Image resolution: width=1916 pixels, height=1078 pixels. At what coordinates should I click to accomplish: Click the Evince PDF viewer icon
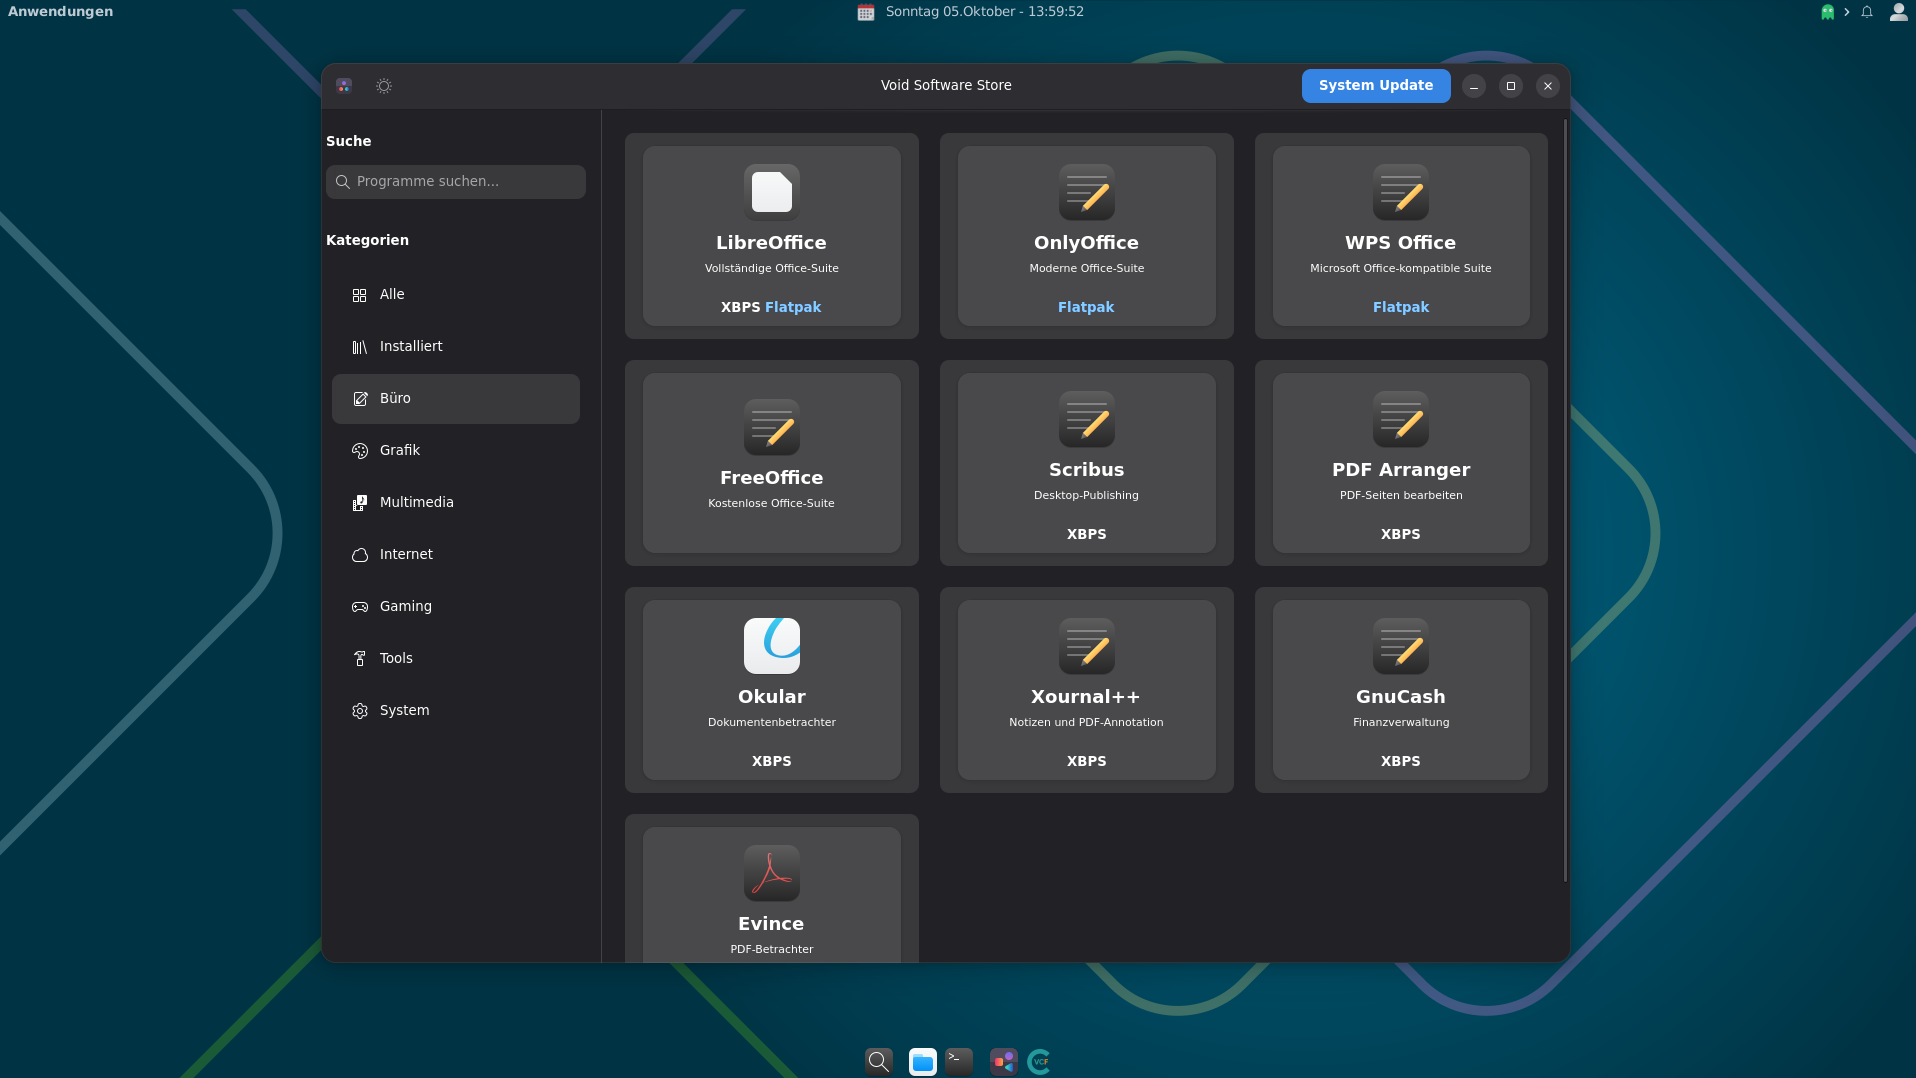coord(771,873)
